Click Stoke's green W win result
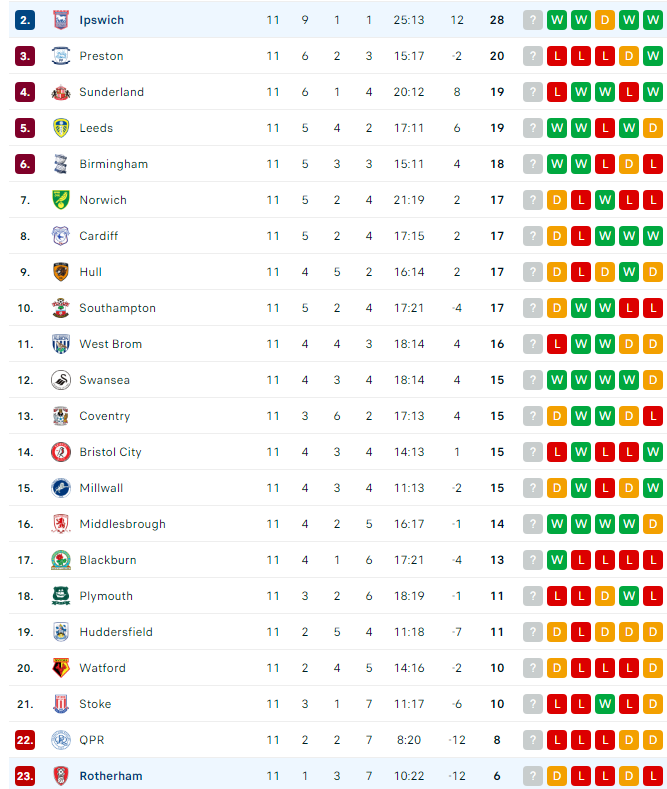This screenshot has height=789, width=667. pyautogui.click(x=605, y=704)
